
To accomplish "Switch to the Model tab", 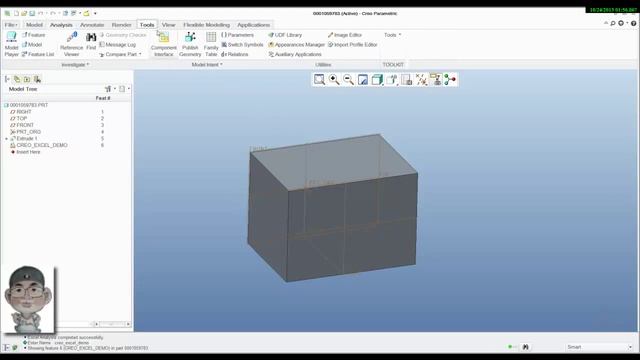I will [34, 25].
